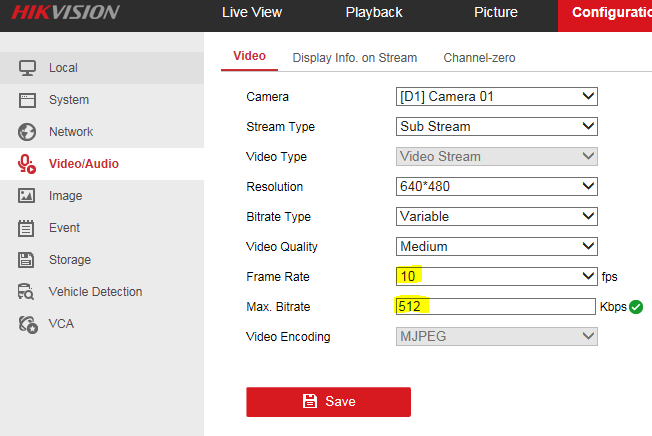Open the Playback menu tab

click(x=374, y=13)
